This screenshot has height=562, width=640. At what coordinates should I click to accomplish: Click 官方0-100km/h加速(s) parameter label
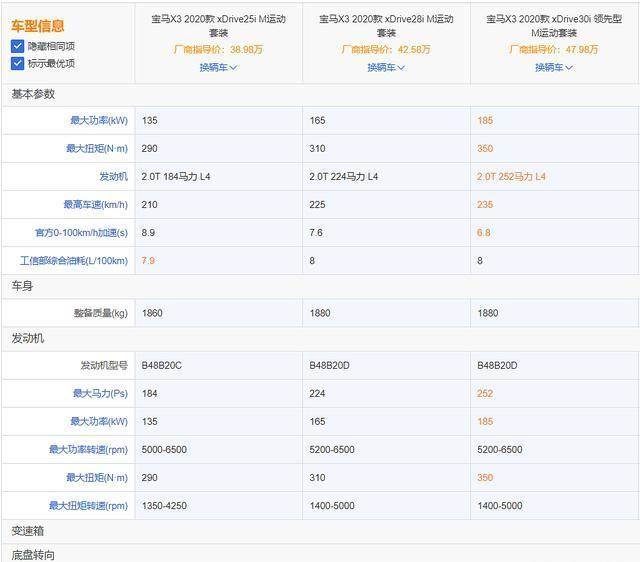point(81,233)
